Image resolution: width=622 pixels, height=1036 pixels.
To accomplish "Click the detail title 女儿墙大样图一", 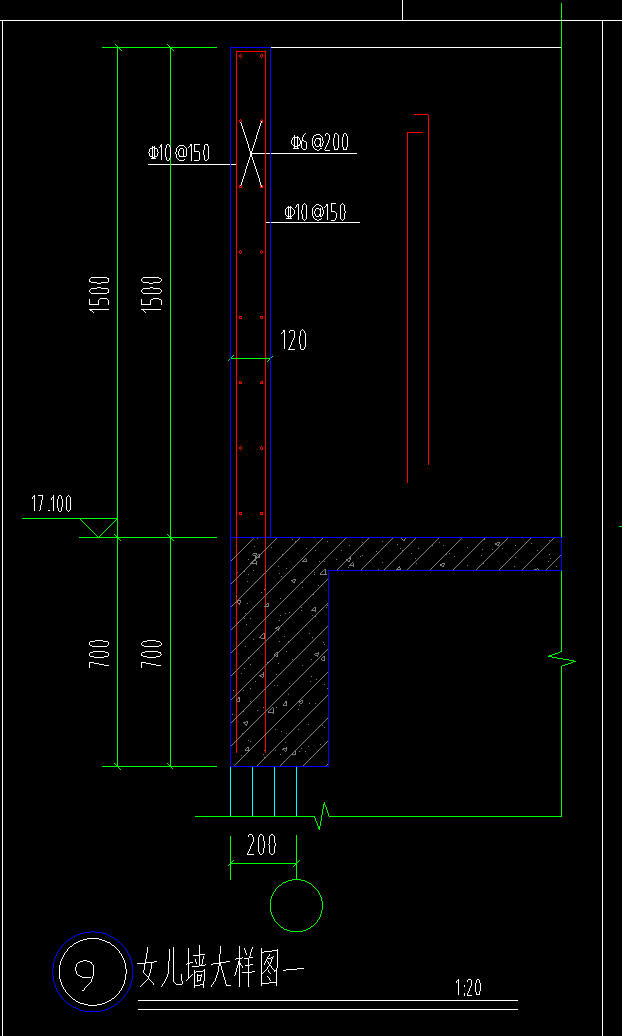I will (x=220, y=969).
